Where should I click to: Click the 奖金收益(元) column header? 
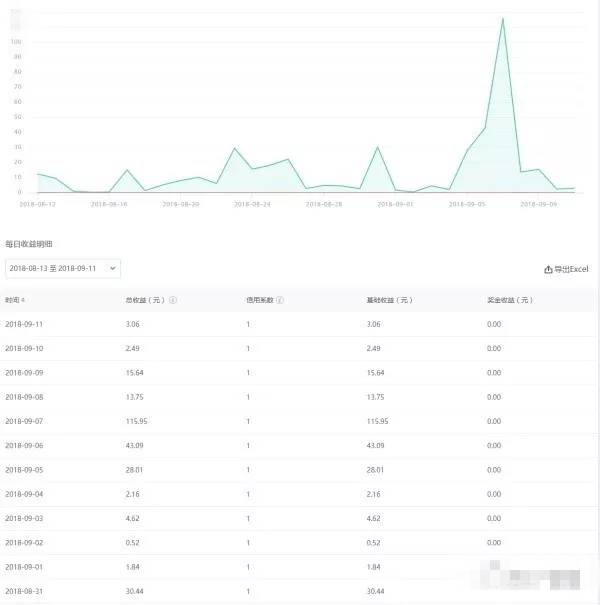click(x=510, y=300)
